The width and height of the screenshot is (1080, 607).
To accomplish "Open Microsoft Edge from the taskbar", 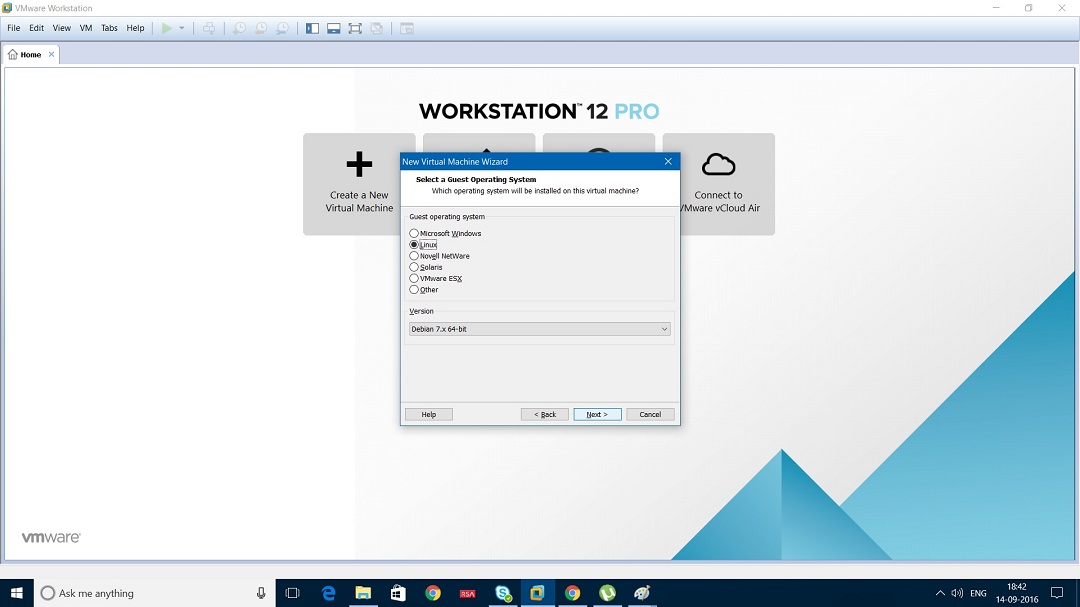I will tap(329, 593).
